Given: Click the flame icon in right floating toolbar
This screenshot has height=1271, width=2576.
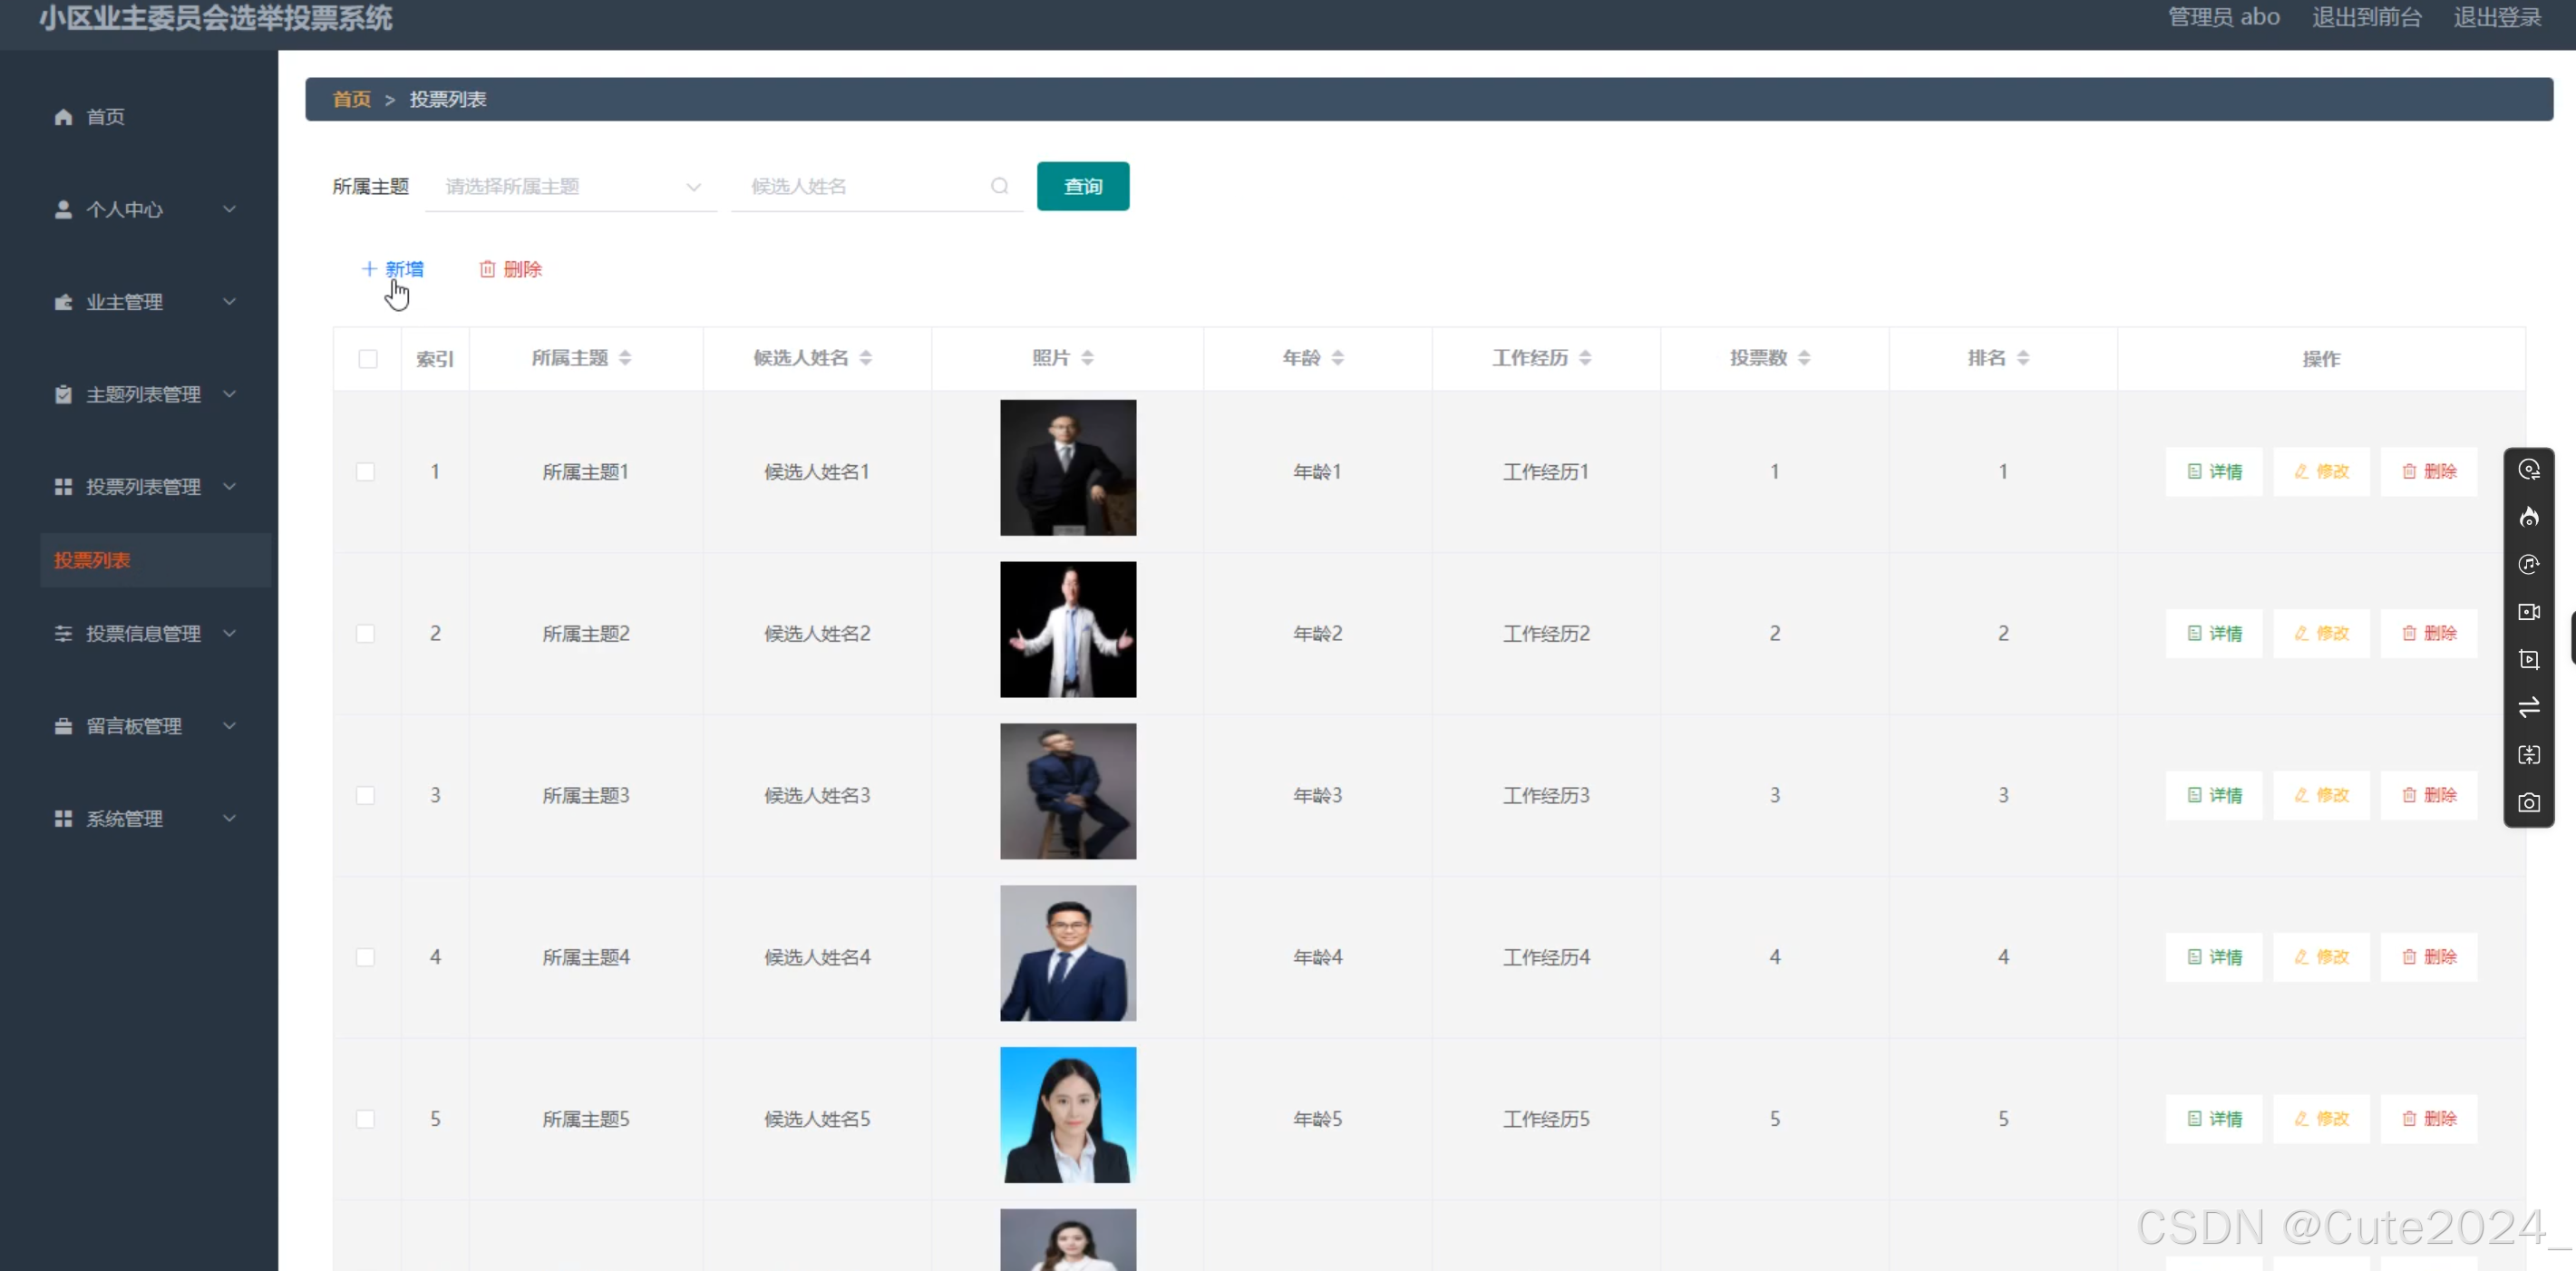Looking at the screenshot, I should (2529, 517).
